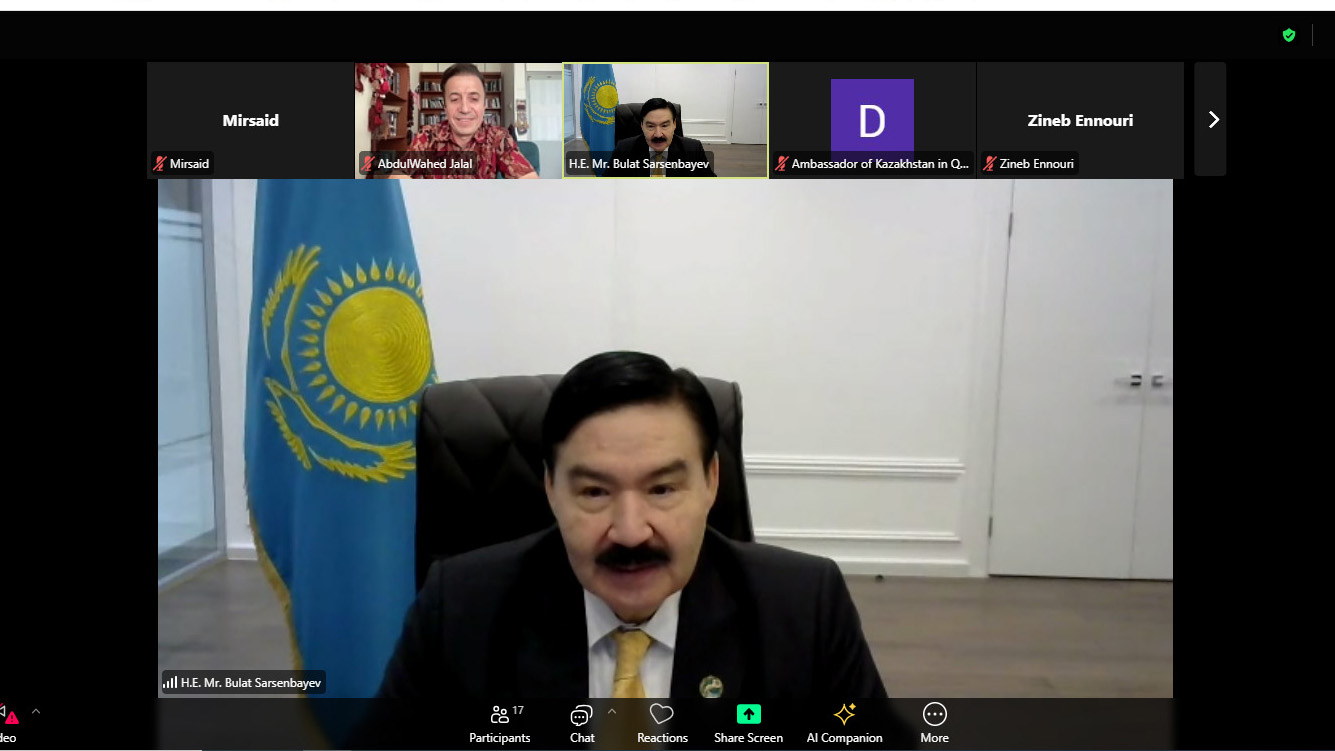Click Zineb Ennouri's muted microphone icon

[989, 164]
